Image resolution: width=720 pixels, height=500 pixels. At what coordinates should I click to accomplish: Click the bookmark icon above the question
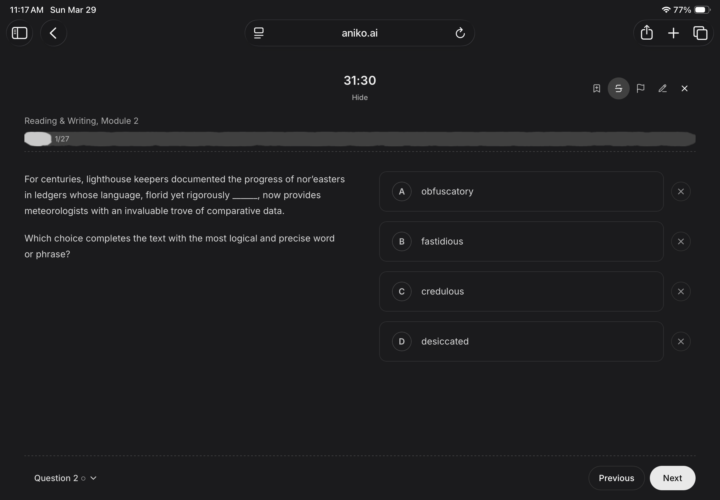point(596,88)
